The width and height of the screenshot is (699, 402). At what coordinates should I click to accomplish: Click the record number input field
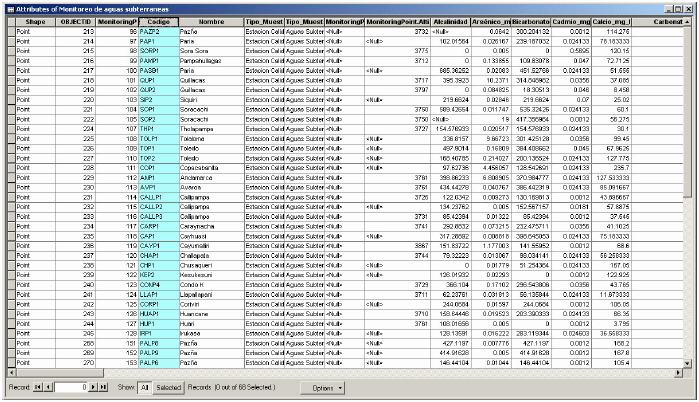click(x=71, y=386)
